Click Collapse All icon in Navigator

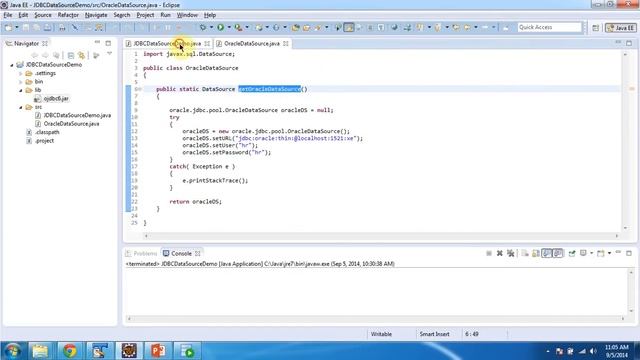pyautogui.click(x=71, y=55)
